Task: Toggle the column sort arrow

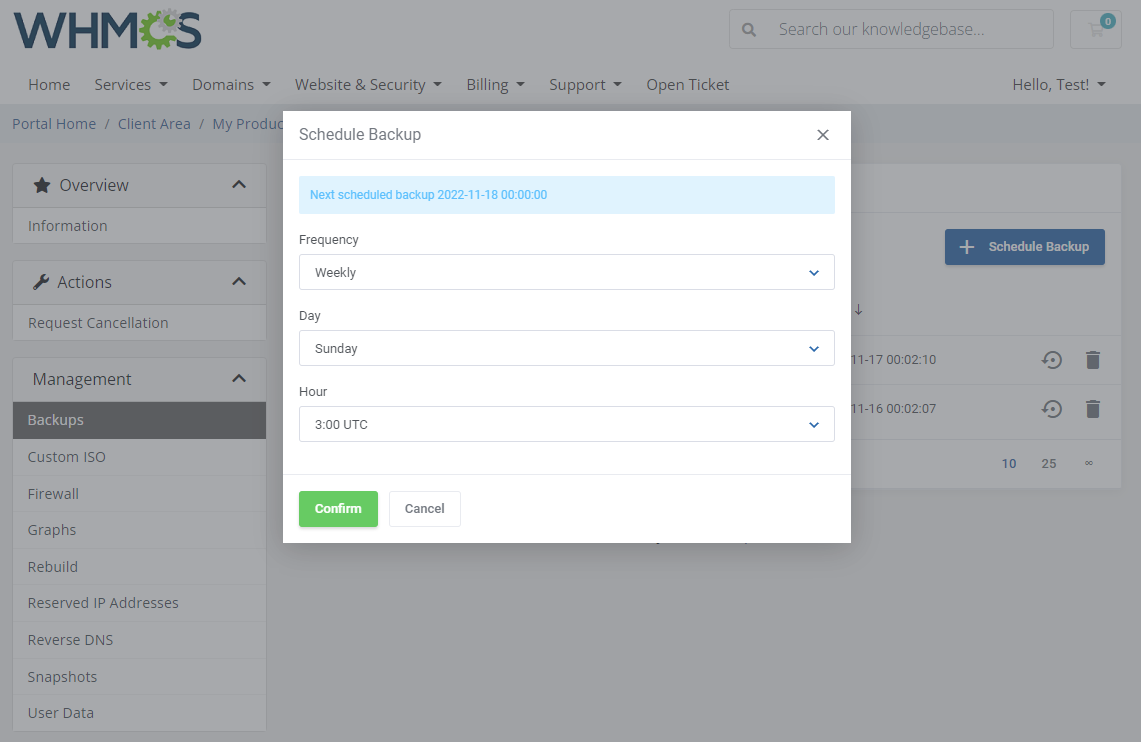Action: pyautogui.click(x=858, y=311)
